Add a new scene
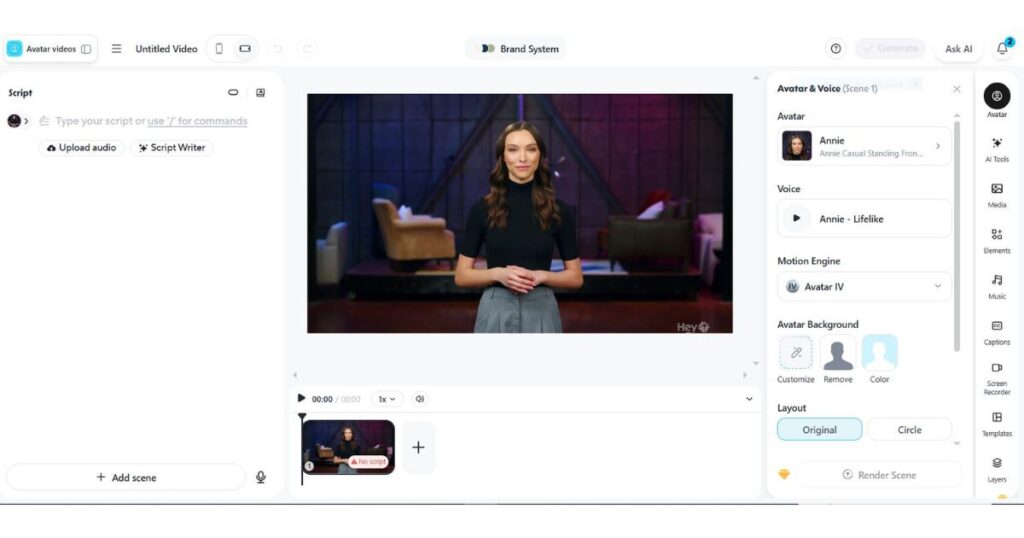Image resolution: width=1024 pixels, height=538 pixels. pyautogui.click(x=126, y=478)
